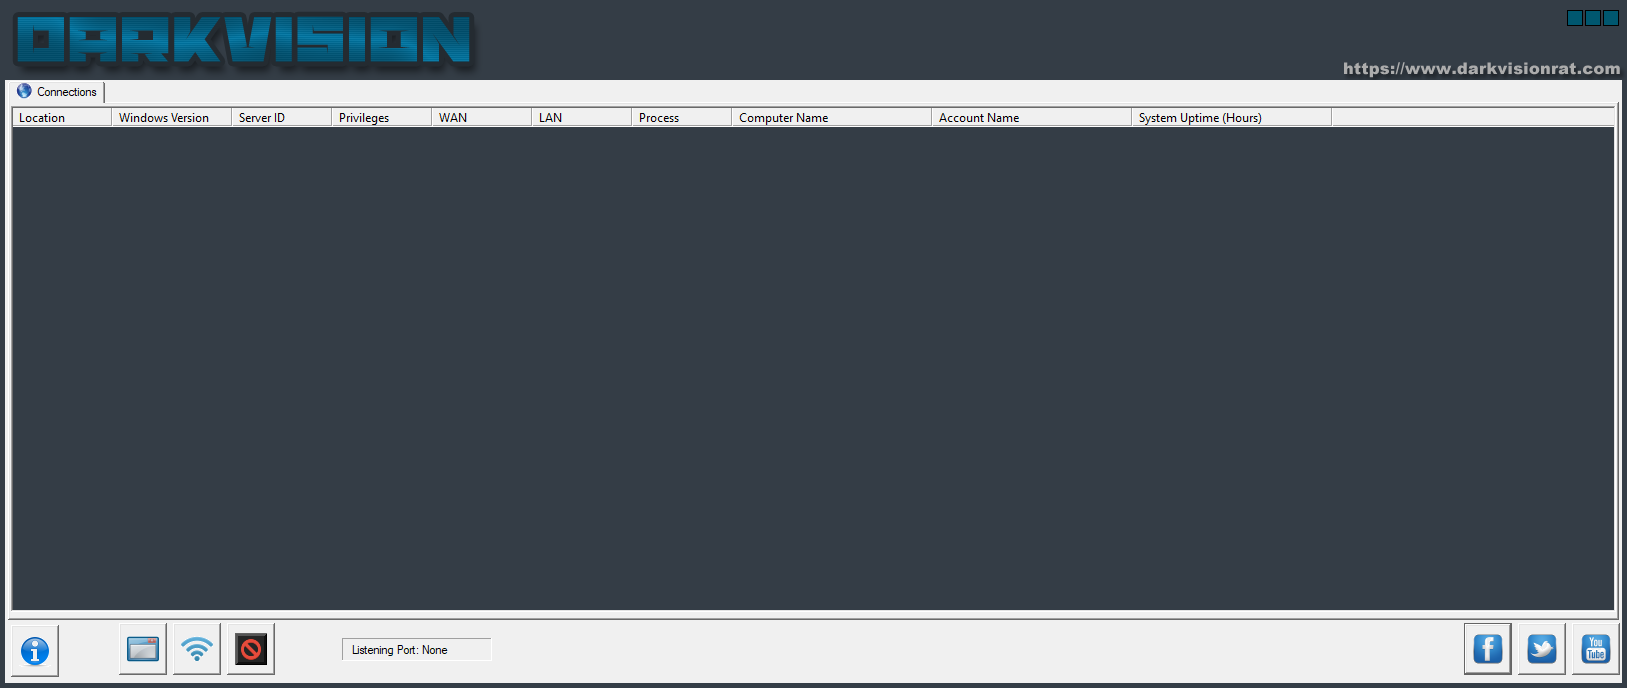This screenshot has height=688, width=1627.
Task: Click the LAN column header
Action: tap(581, 118)
